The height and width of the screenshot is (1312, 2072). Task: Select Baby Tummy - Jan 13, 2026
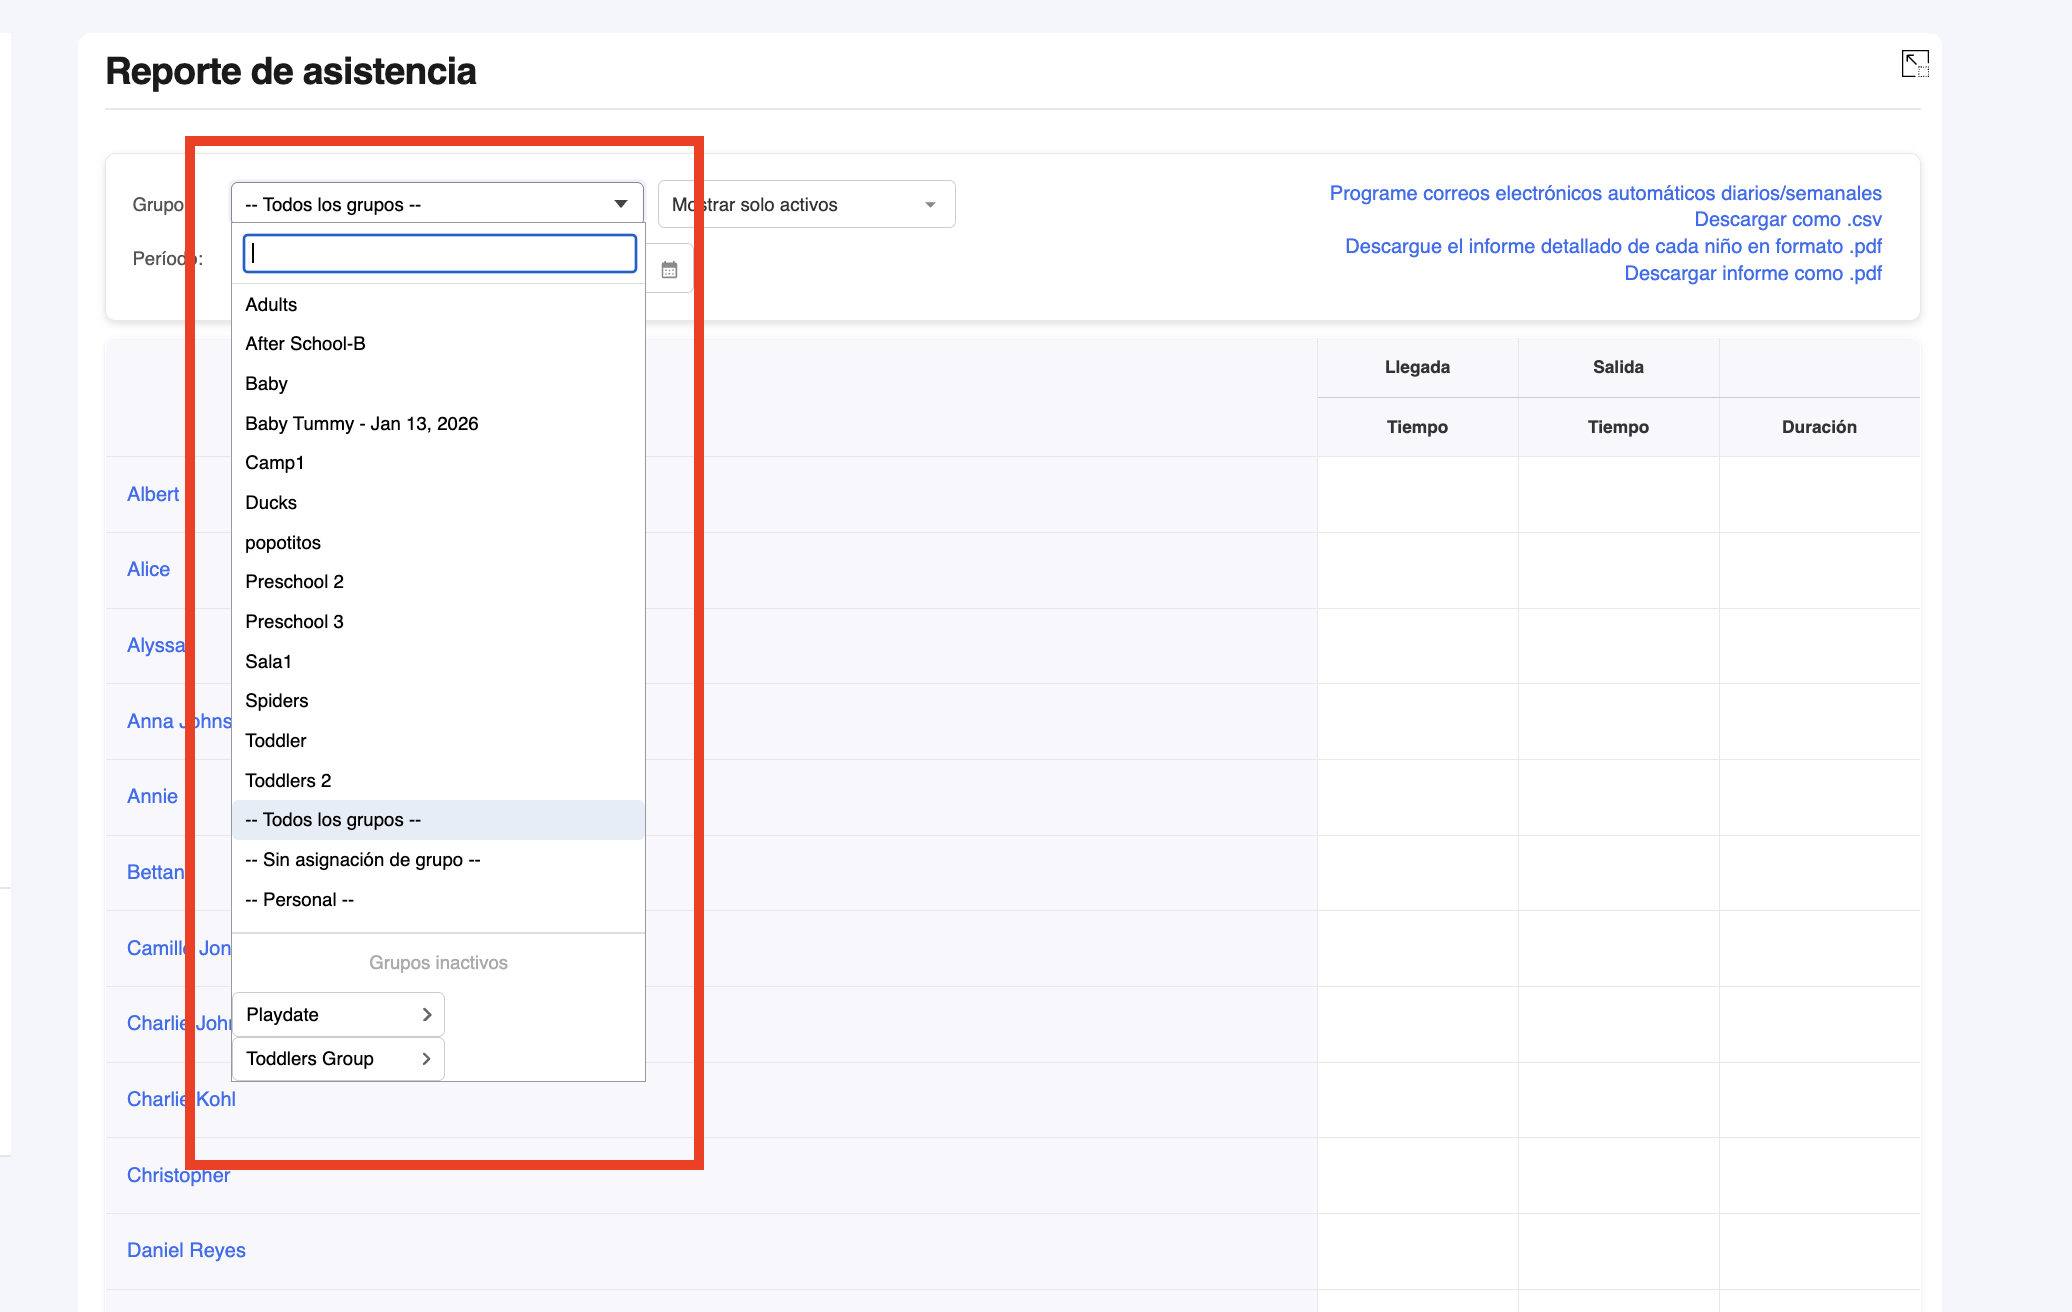click(361, 424)
